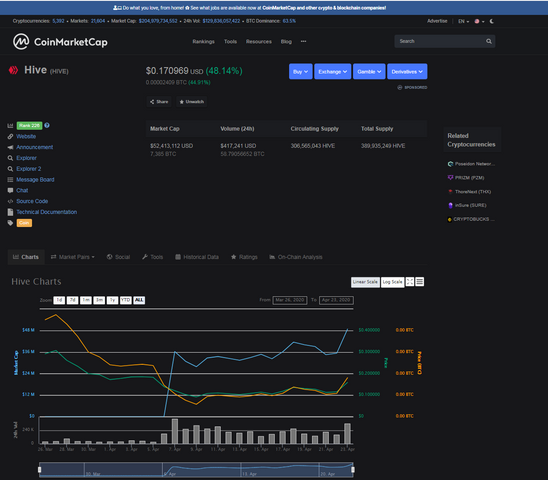Click the To date field
Viewport: 548px width, 480px height.
(x=336, y=300)
